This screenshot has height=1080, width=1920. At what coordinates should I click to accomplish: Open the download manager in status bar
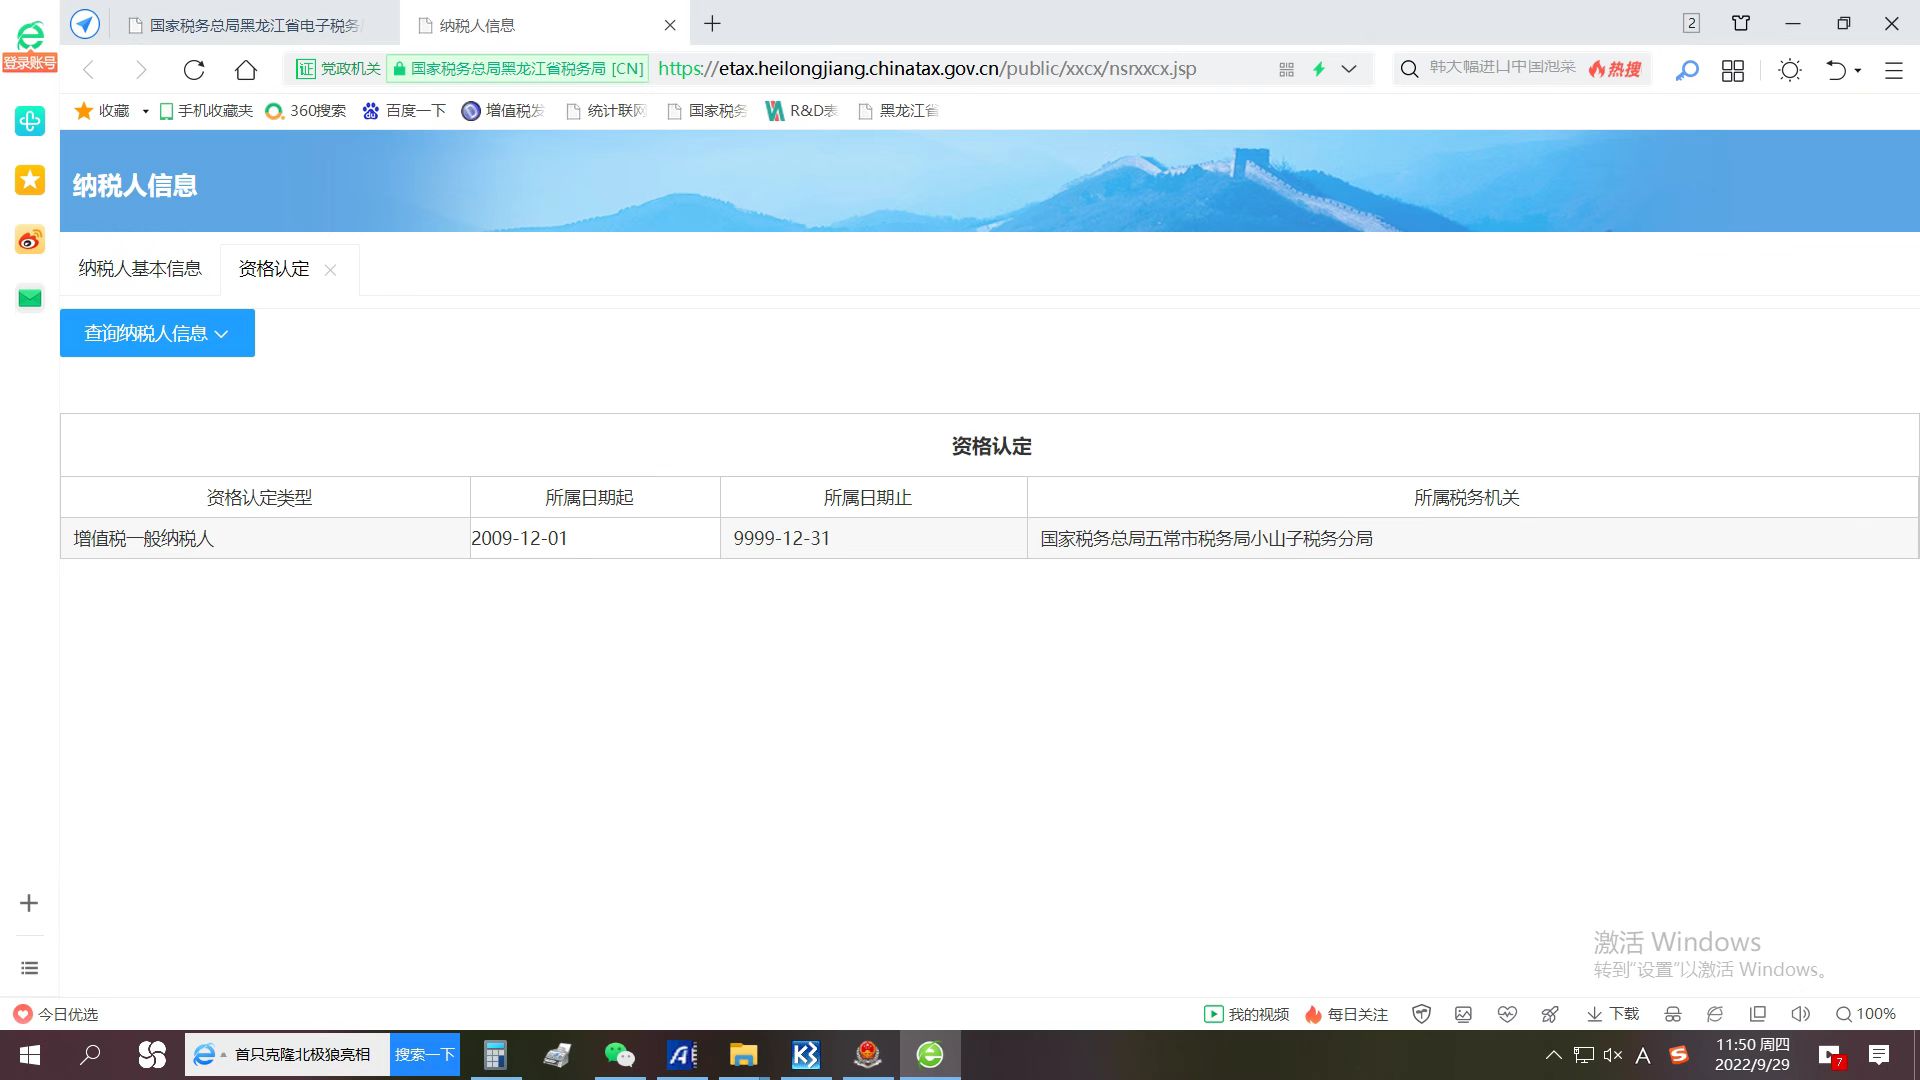1613,1014
